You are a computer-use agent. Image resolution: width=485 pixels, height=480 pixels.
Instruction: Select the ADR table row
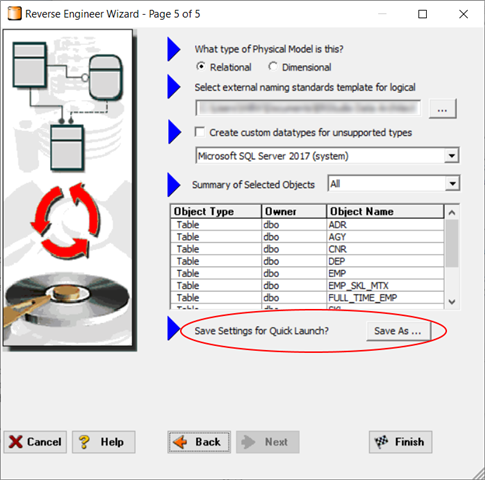pyautogui.click(x=307, y=225)
